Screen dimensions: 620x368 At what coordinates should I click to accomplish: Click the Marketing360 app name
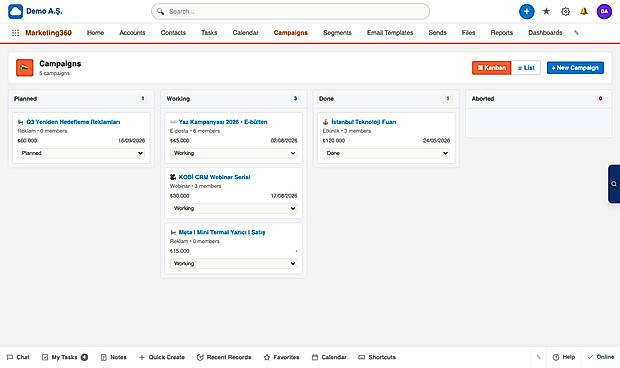click(49, 33)
